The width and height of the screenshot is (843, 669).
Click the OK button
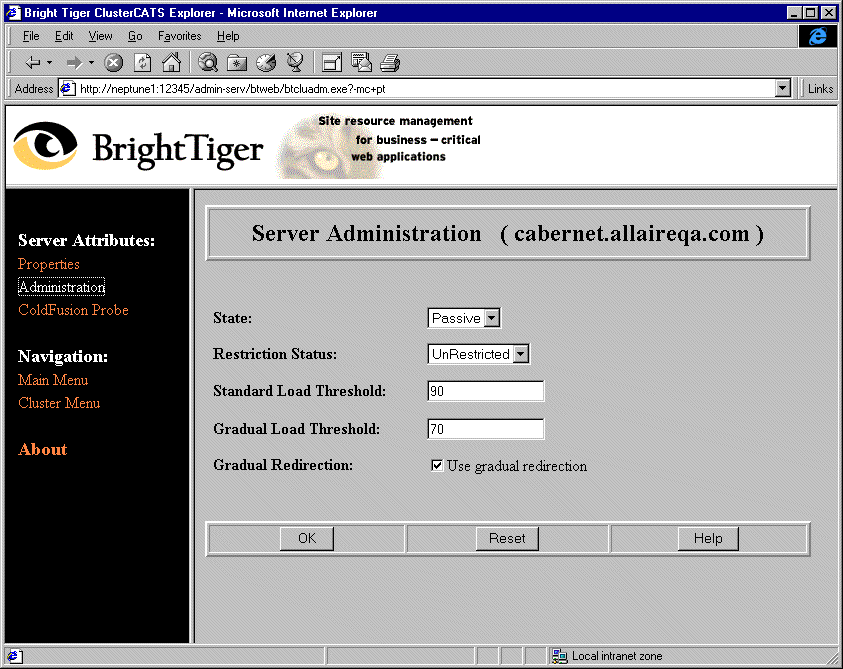(307, 538)
